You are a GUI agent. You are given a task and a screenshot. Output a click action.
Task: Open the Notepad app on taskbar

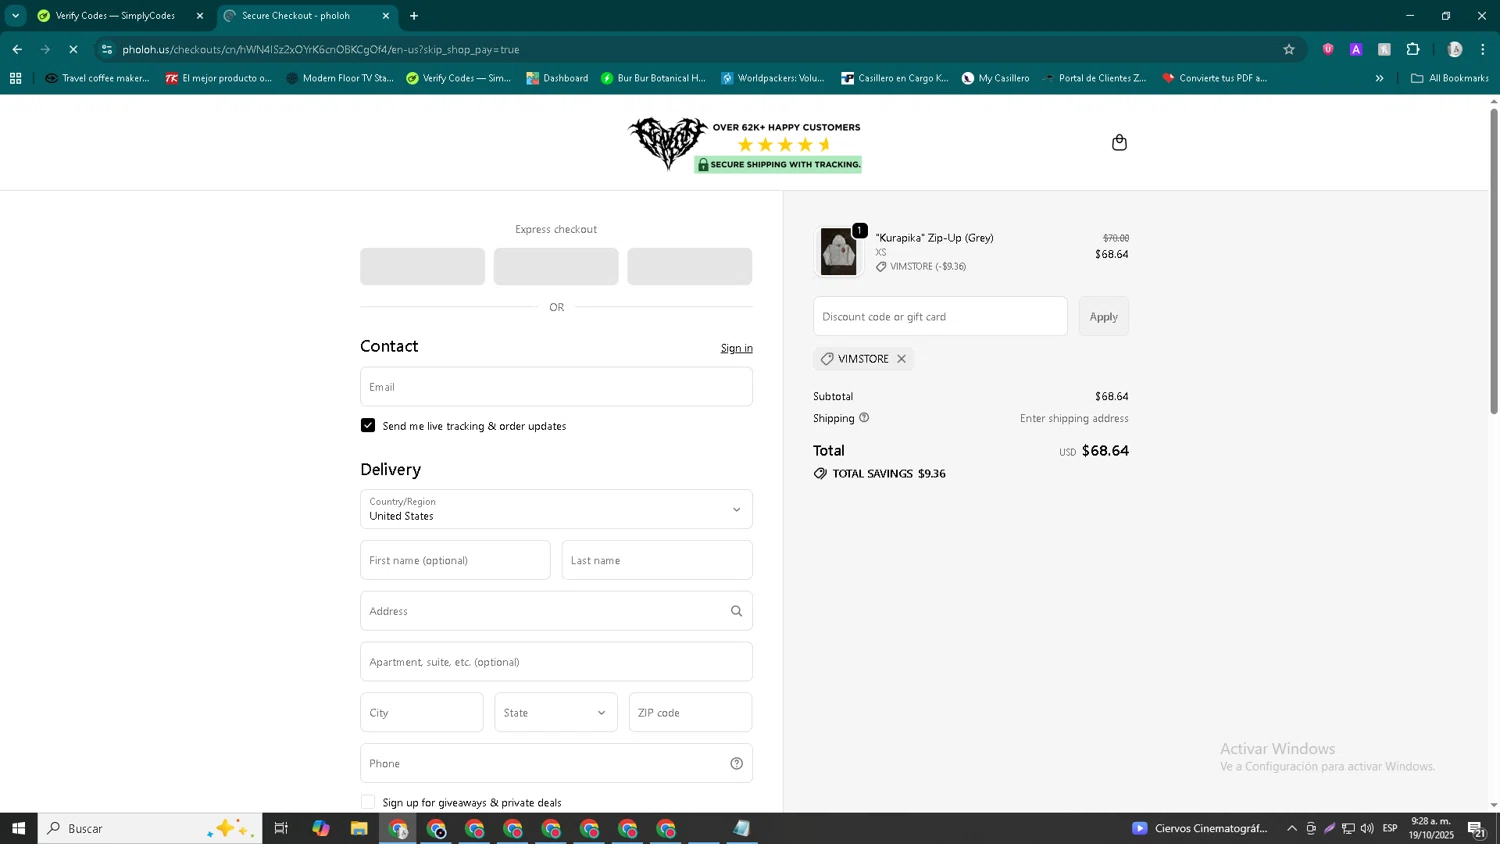tap(741, 828)
